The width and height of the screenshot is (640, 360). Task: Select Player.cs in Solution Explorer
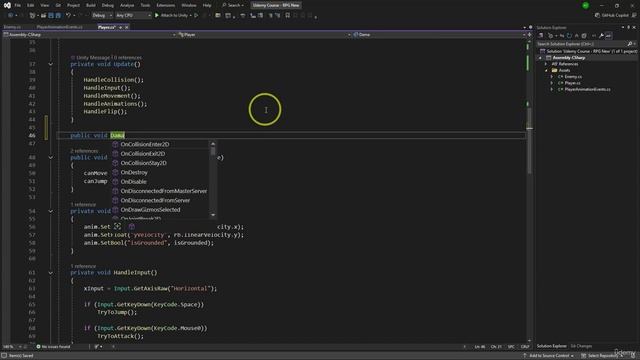(x=572, y=83)
